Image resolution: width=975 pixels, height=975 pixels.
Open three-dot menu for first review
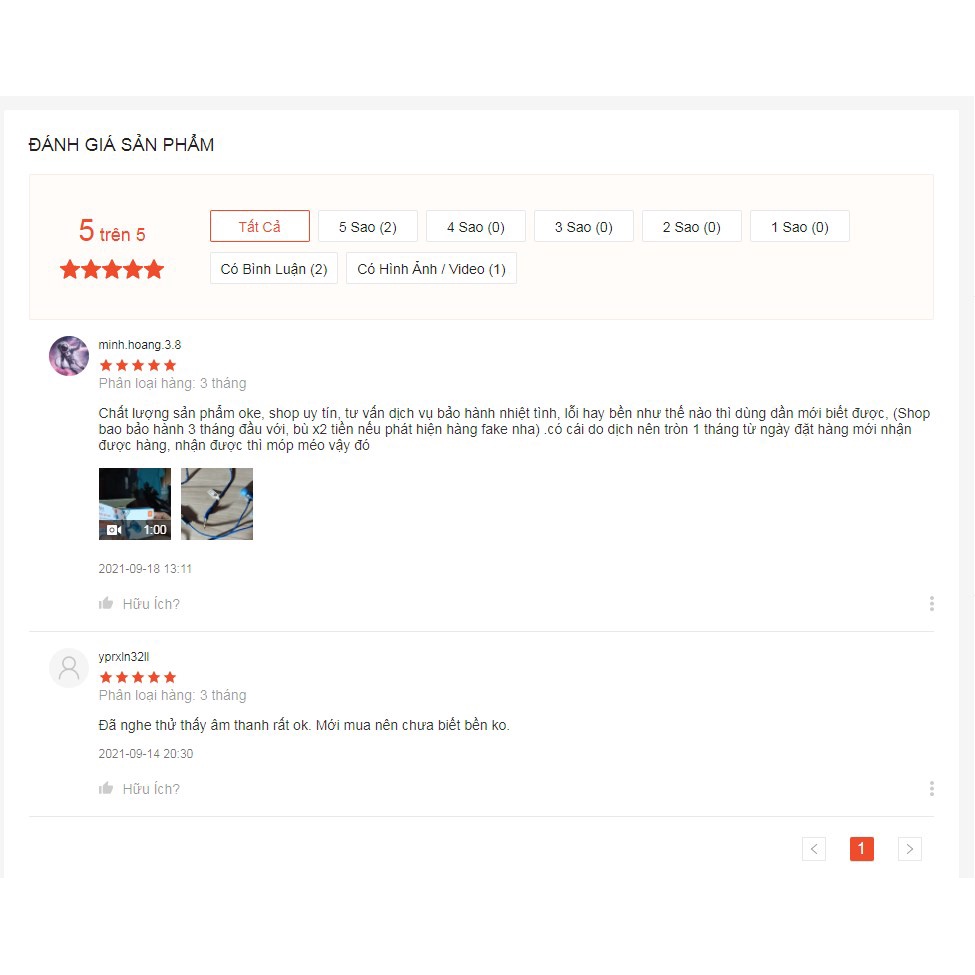tap(931, 603)
